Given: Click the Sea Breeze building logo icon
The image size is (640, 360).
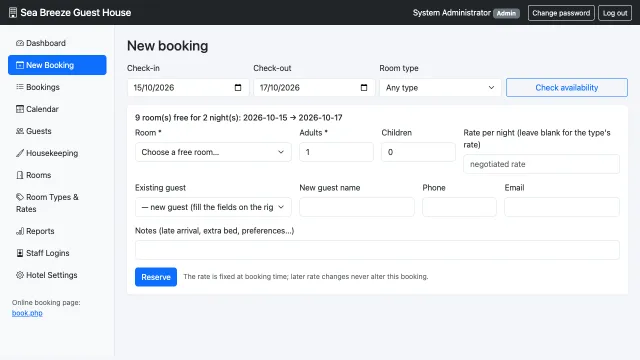Looking at the screenshot, I should point(13,13).
